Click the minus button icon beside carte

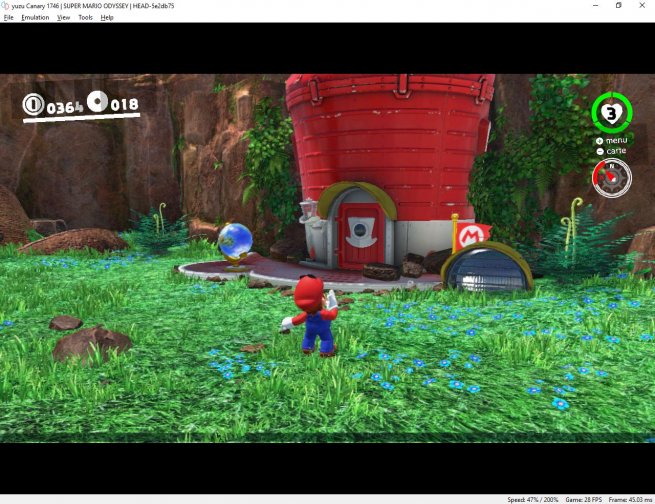pyautogui.click(x=600, y=152)
